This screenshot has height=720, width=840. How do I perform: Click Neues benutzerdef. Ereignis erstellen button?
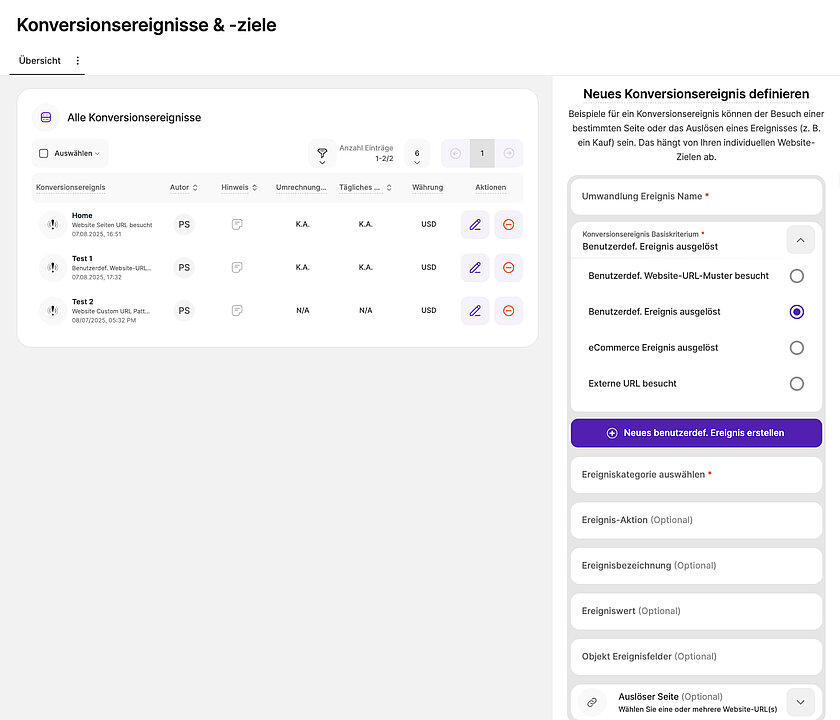click(696, 431)
